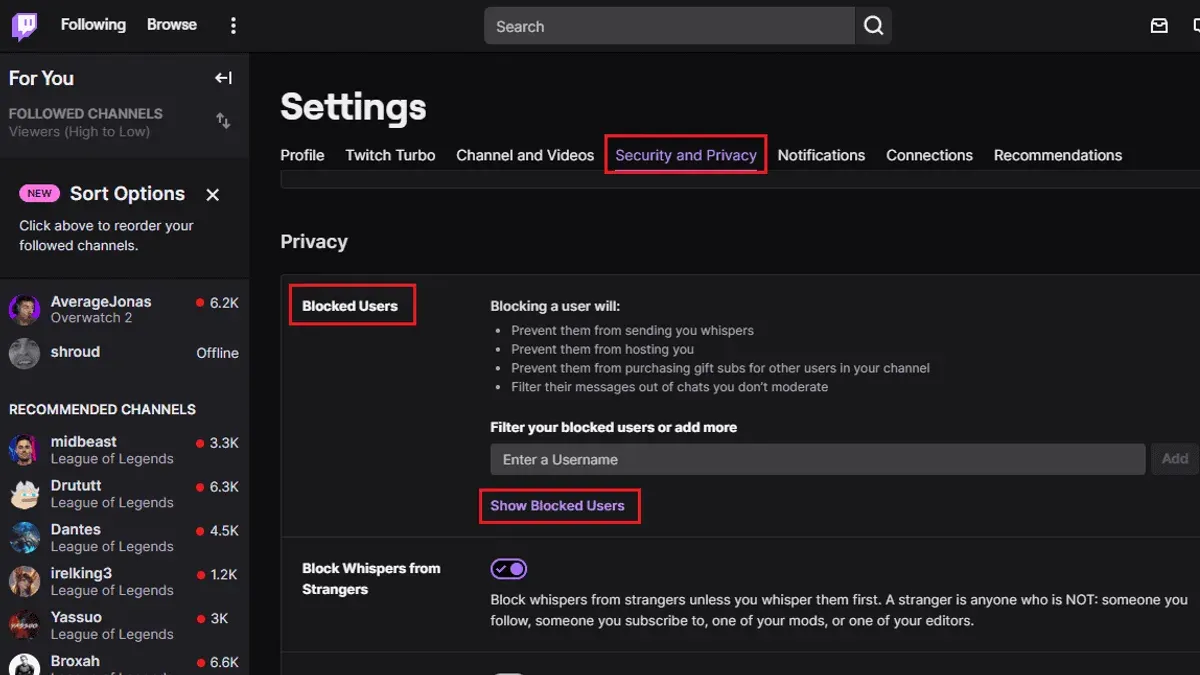Focus the Enter a Username field
The height and width of the screenshot is (675, 1200).
pyautogui.click(x=817, y=459)
